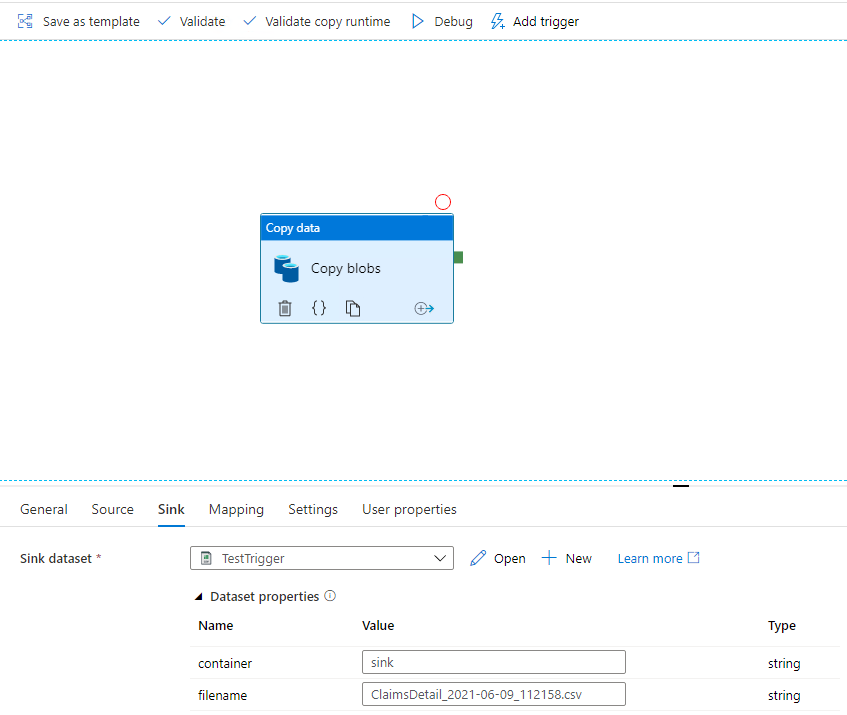Click the panel resize handle bar
847x715 pixels.
[681, 485]
